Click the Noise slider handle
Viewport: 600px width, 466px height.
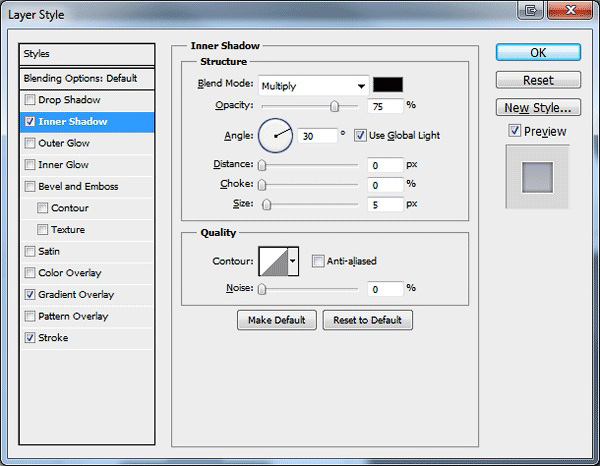pos(262,289)
